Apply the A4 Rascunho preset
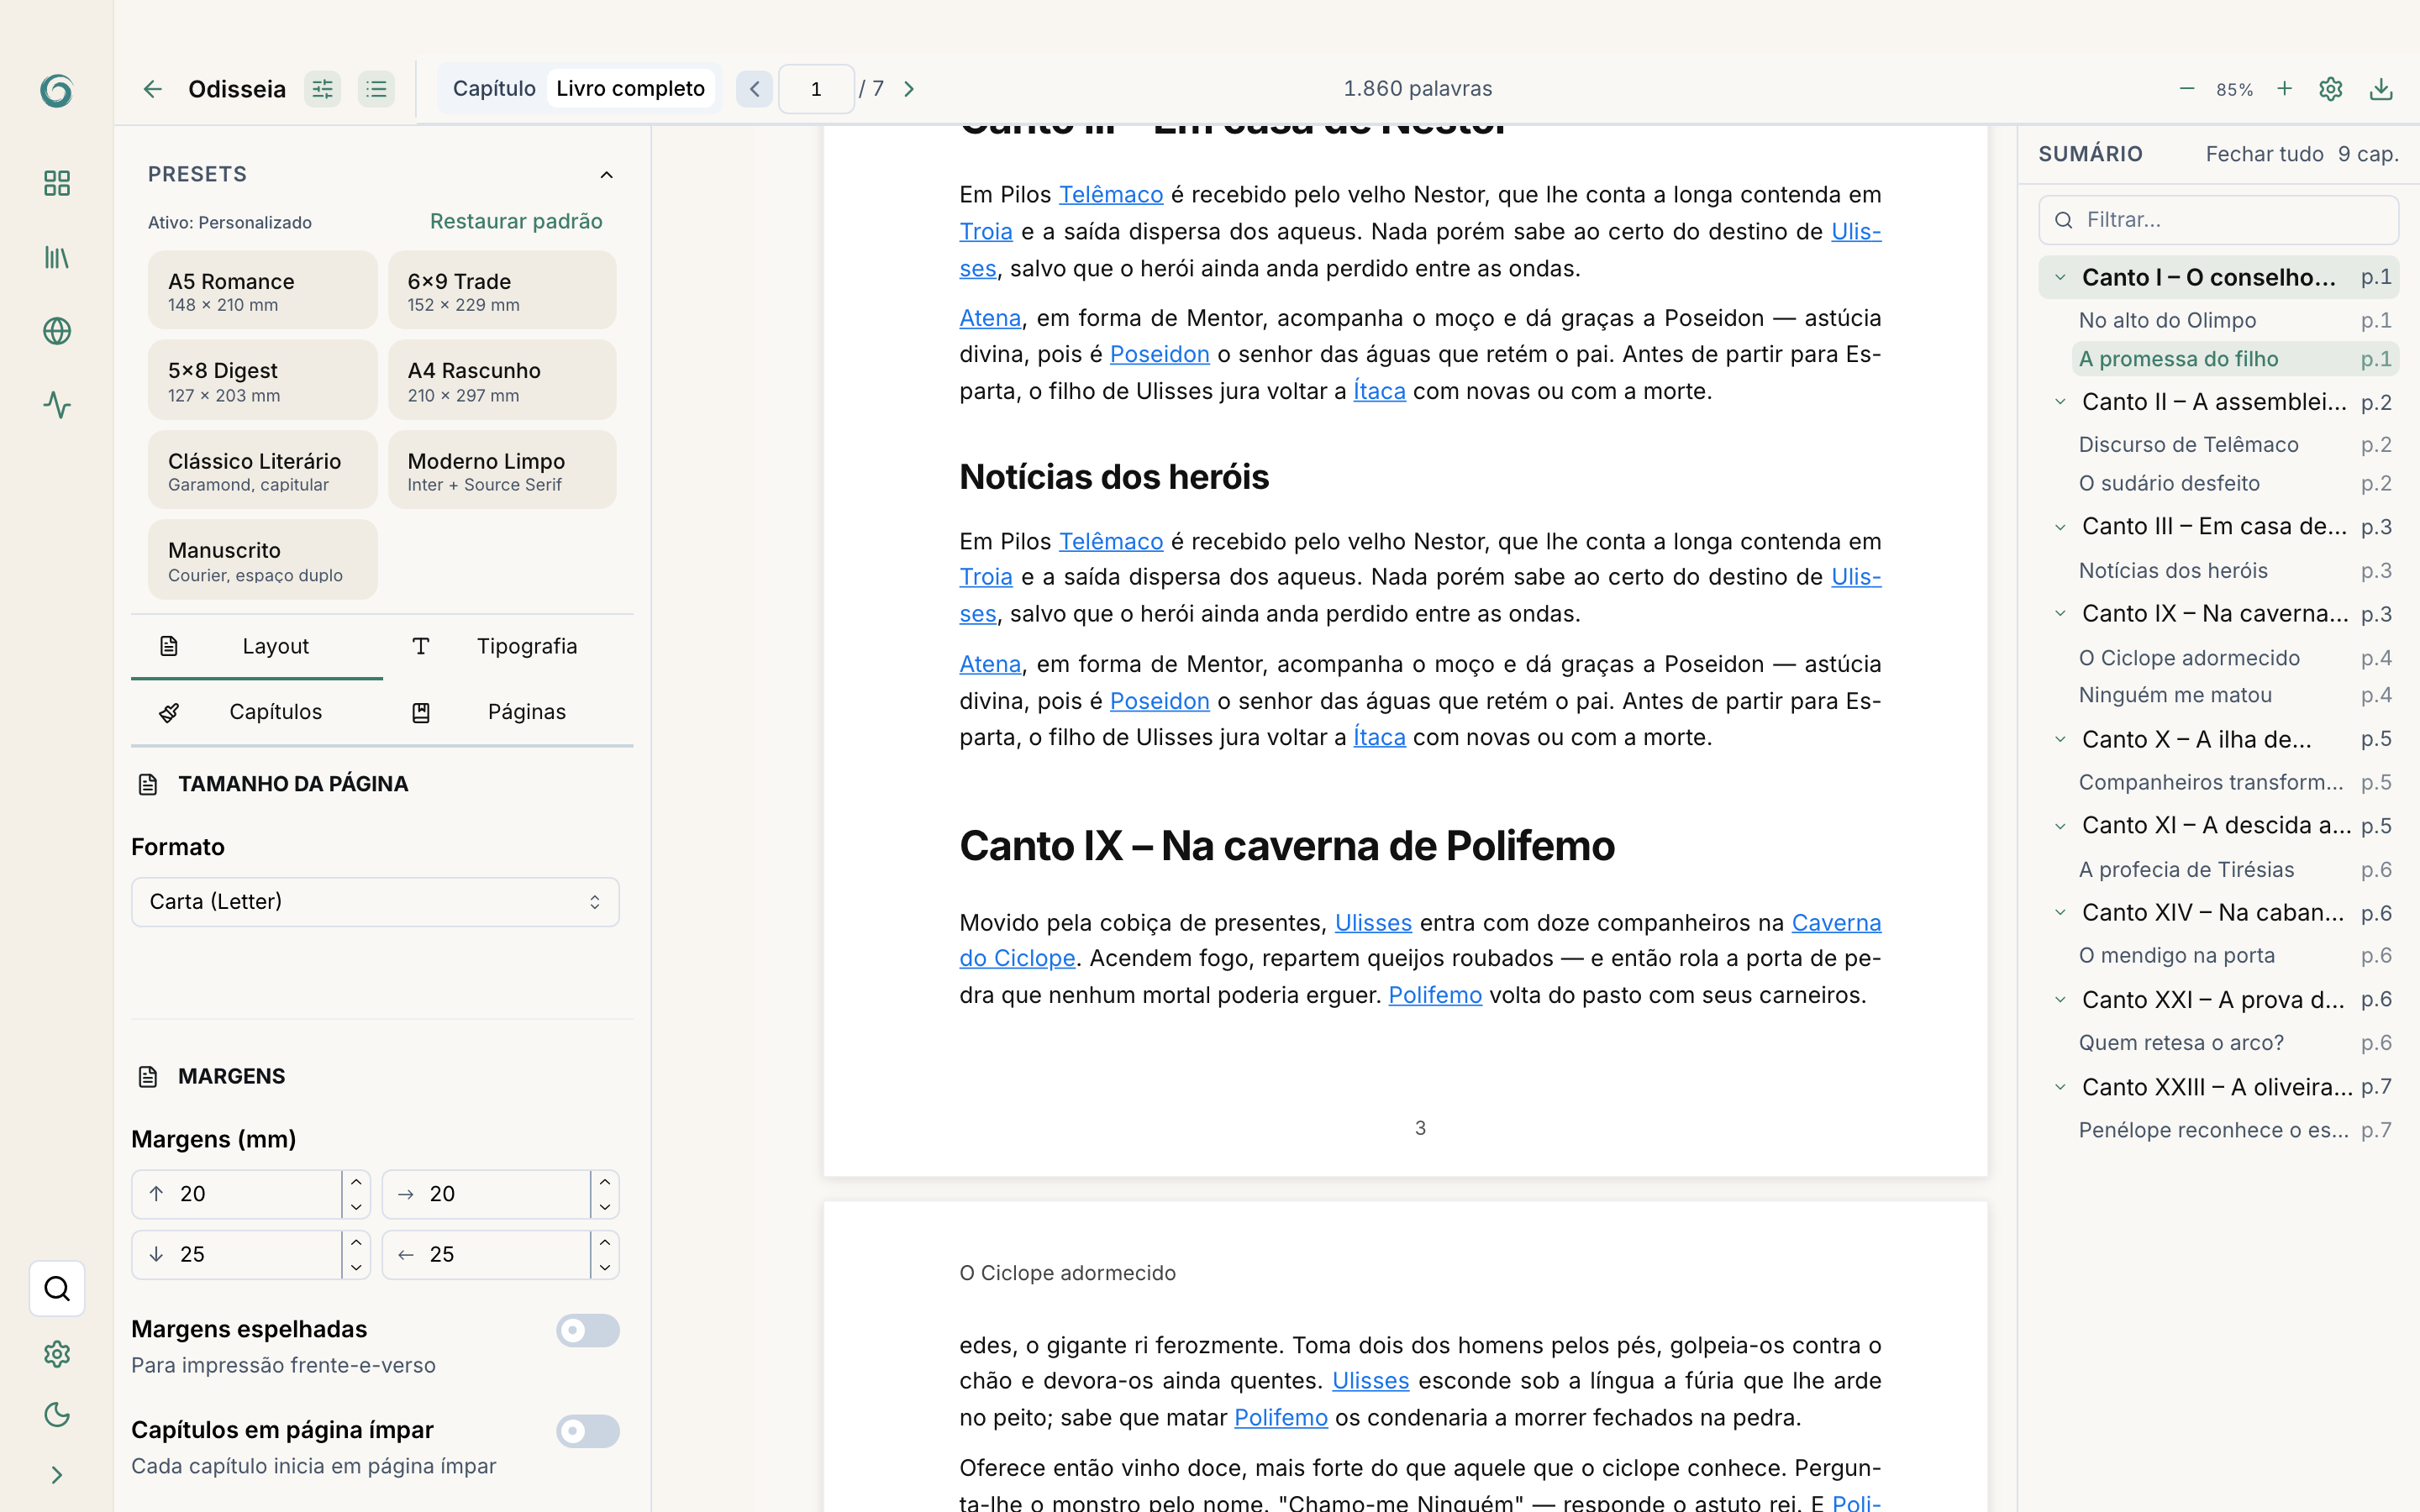2420x1512 pixels. tap(502, 380)
